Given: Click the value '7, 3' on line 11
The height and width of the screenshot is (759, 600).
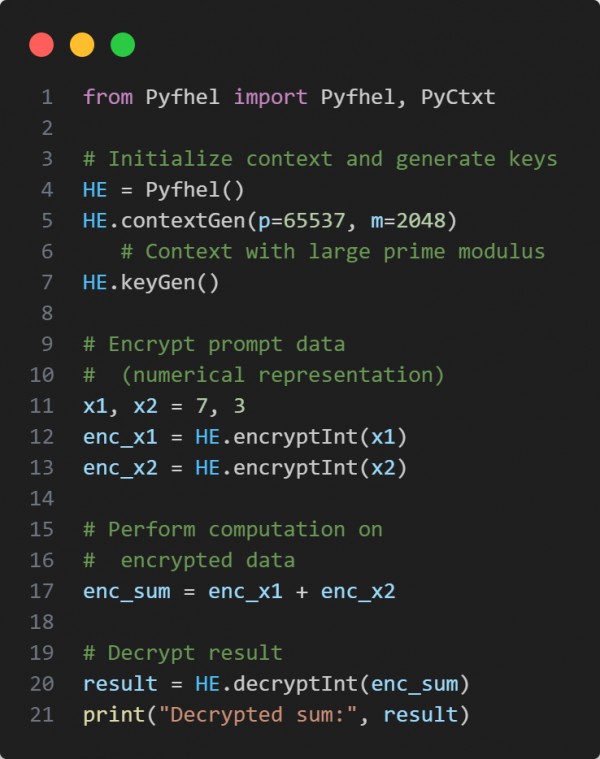Looking at the screenshot, I should [220, 406].
